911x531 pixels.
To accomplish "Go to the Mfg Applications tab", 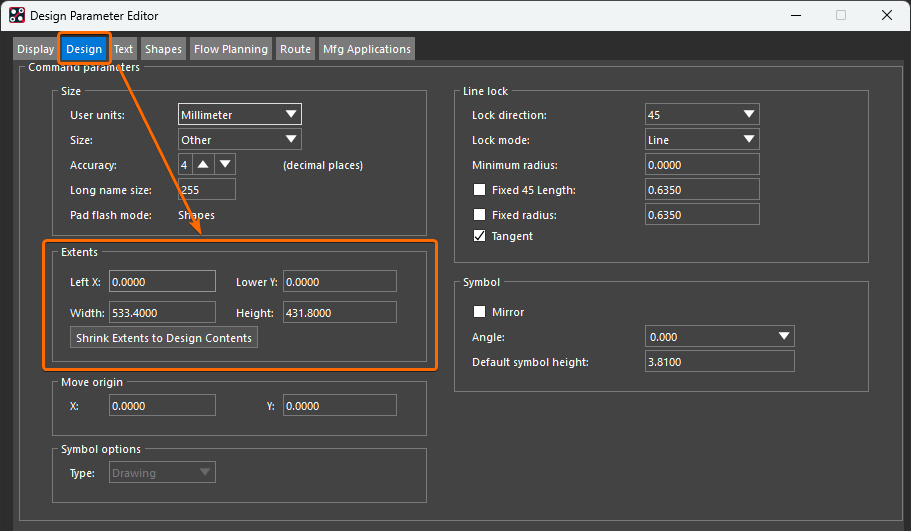I will [x=366, y=49].
